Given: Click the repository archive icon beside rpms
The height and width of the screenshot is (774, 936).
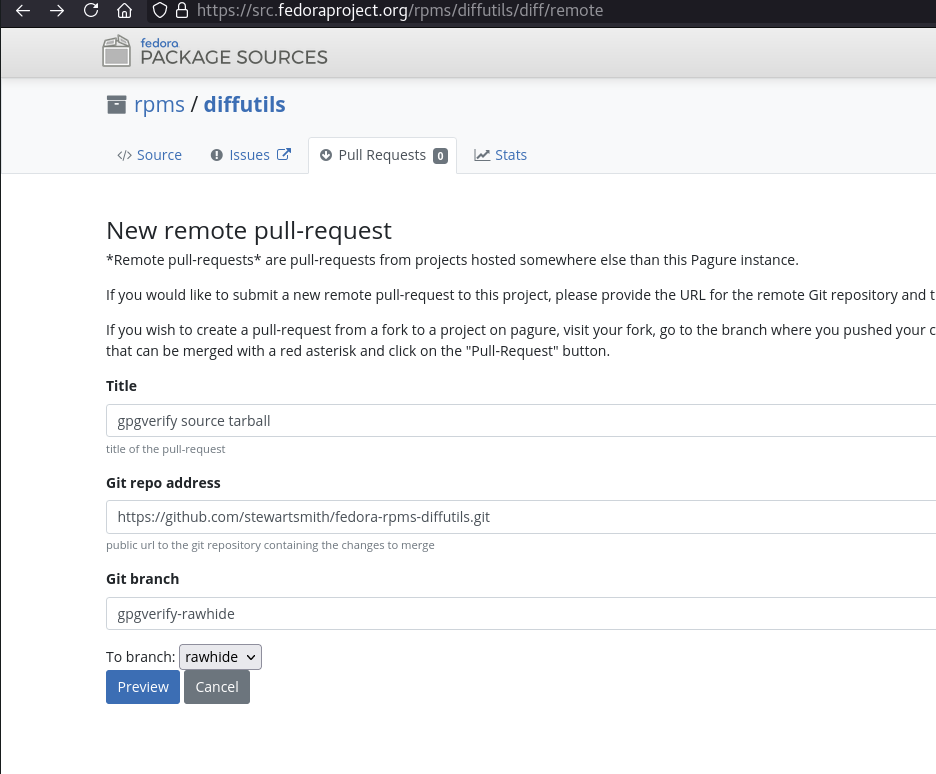Looking at the screenshot, I should tap(116, 104).
